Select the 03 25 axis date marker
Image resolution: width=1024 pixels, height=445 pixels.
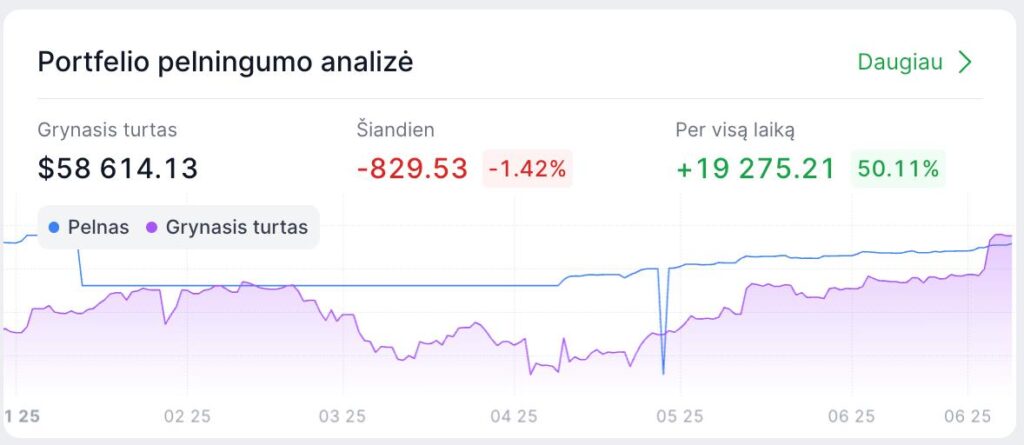(344, 415)
